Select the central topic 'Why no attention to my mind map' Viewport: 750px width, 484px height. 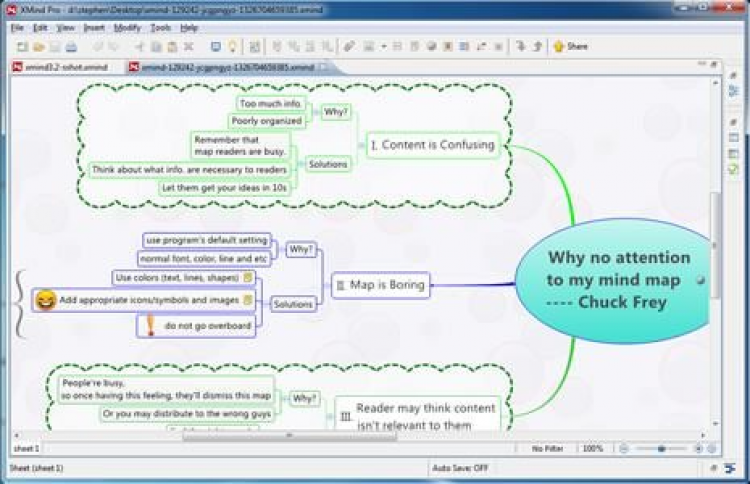tap(614, 280)
